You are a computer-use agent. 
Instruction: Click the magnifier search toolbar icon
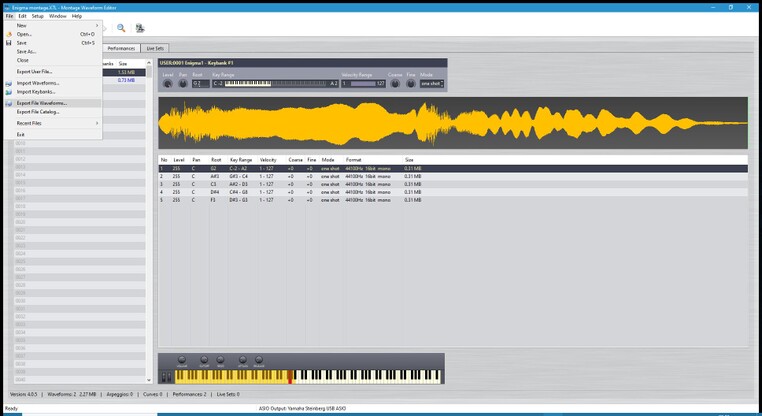pyautogui.click(x=121, y=28)
